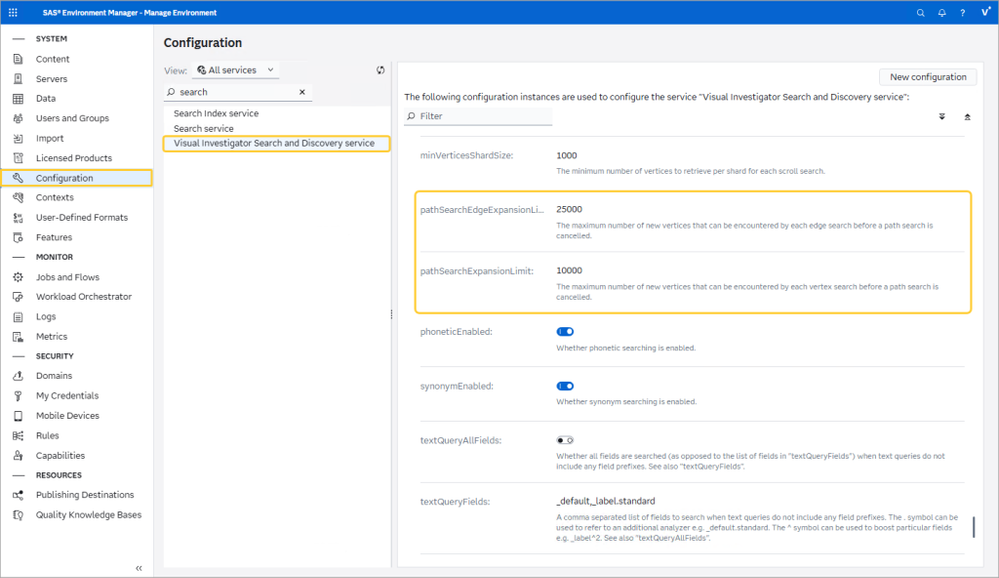Click the Metrics icon in sidebar
This screenshot has height=578, width=999.
pyautogui.click(x=18, y=336)
